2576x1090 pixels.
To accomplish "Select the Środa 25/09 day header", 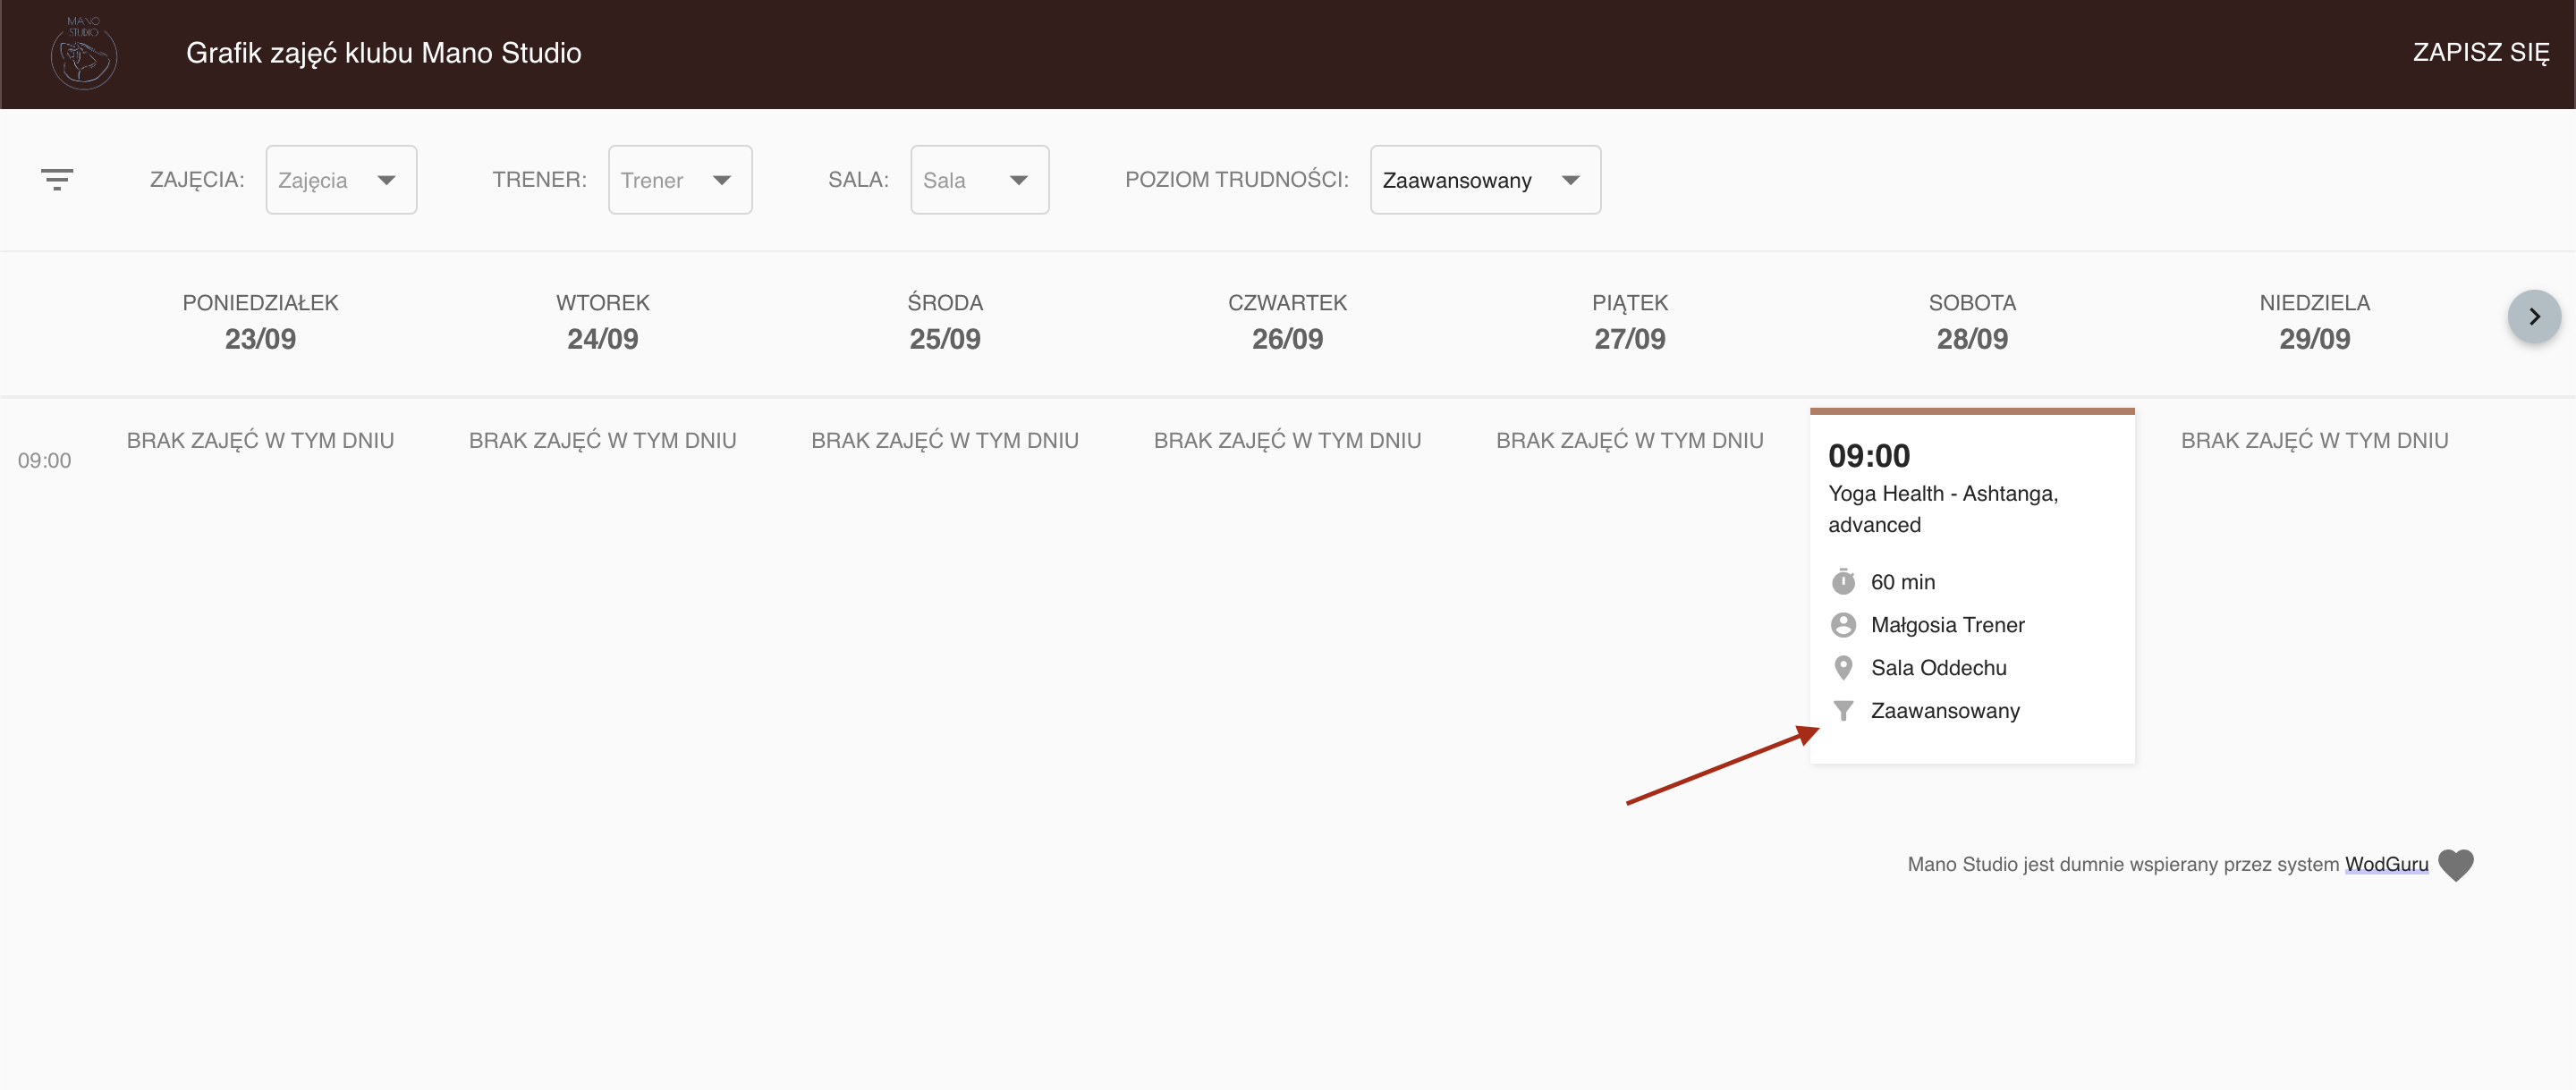I will click(945, 322).
